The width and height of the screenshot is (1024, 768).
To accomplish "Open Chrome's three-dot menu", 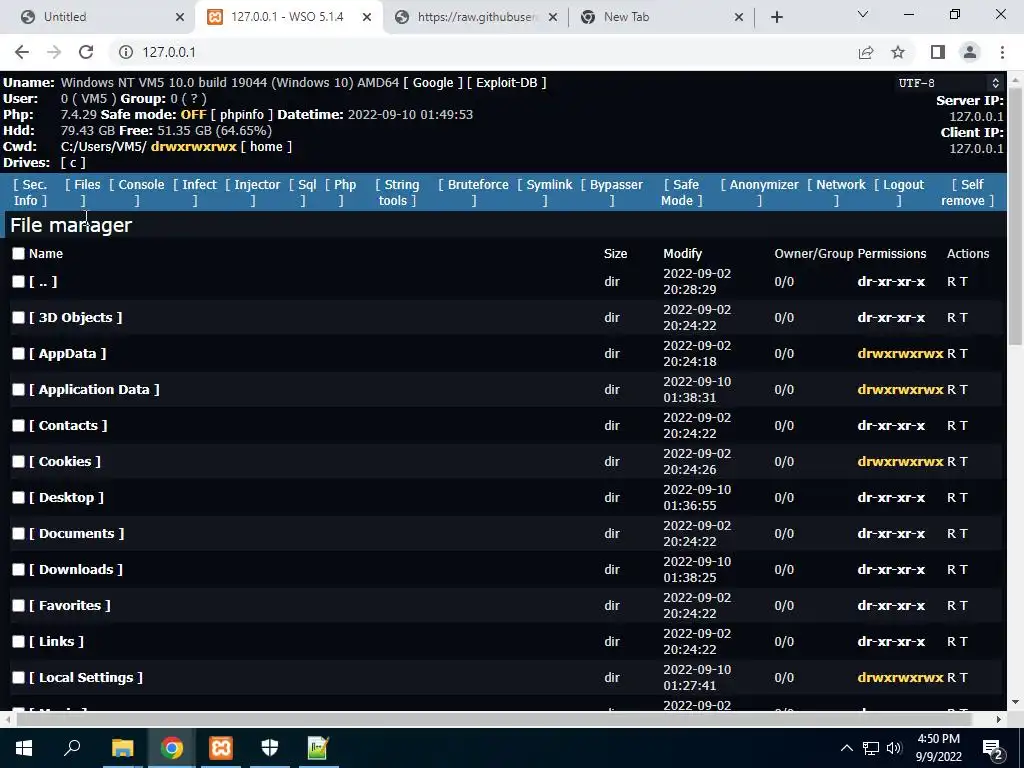I will click(x=1002, y=52).
